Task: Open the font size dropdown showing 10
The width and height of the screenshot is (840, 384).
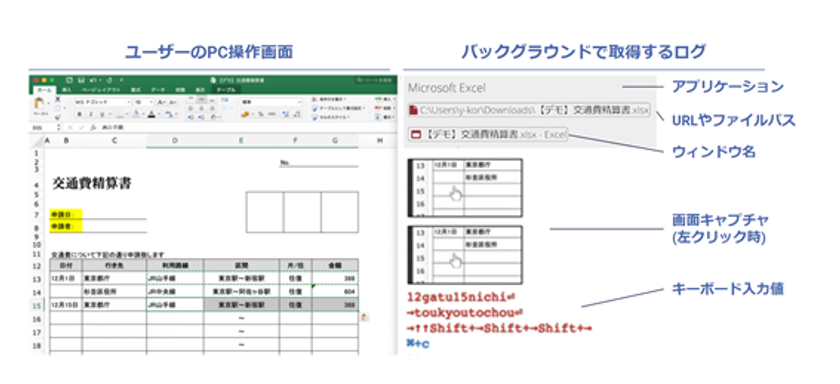Action: (x=144, y=101)
